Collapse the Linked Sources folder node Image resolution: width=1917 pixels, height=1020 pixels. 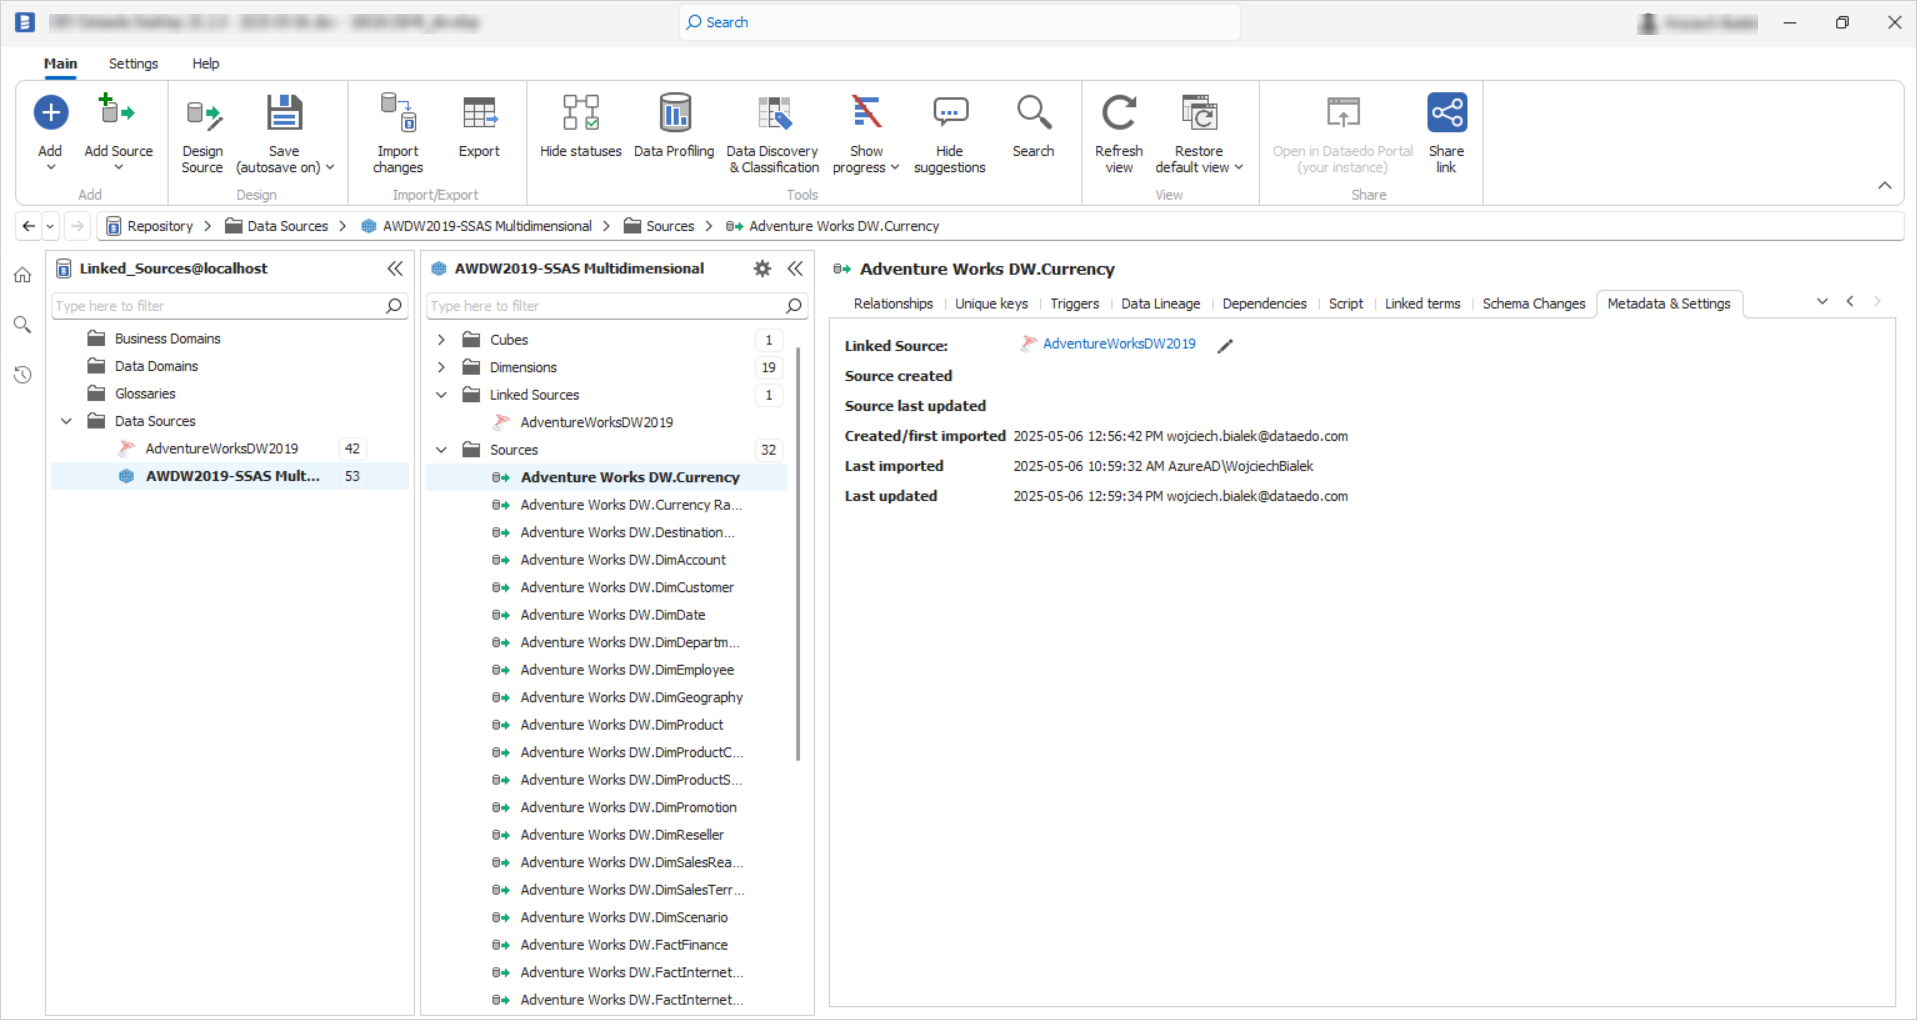coord(441,395)
